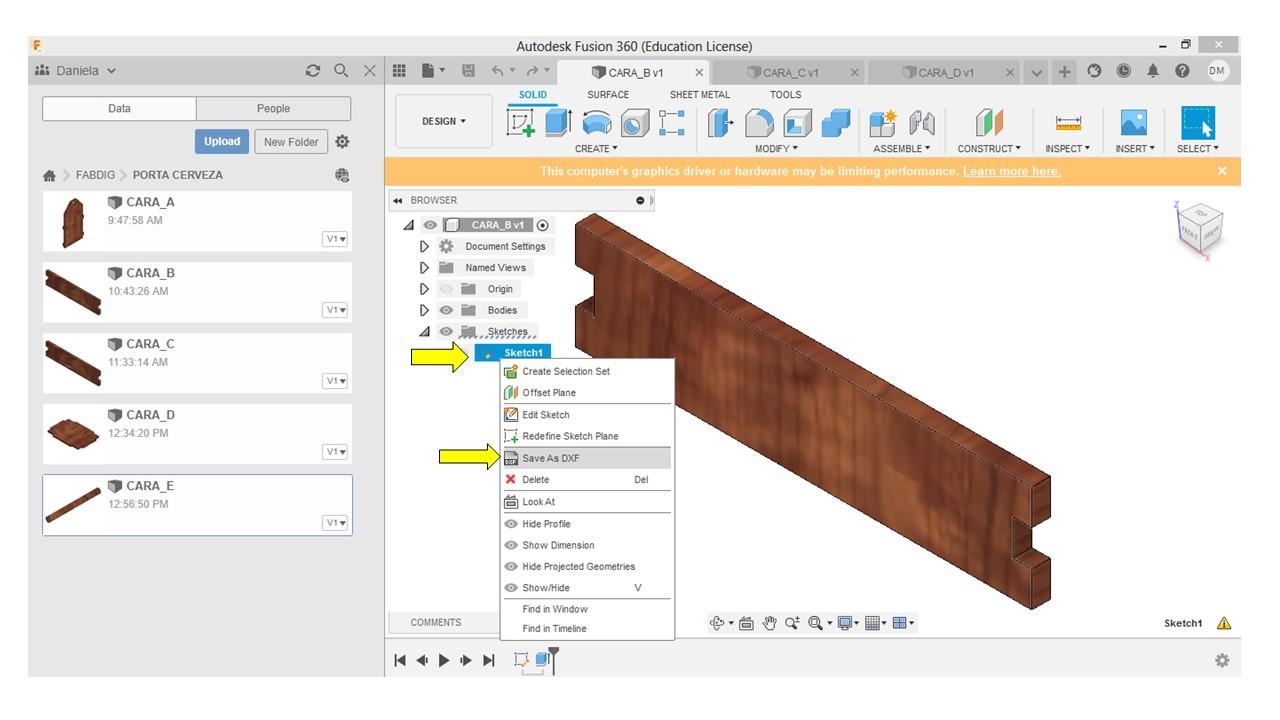Click the Upload button

tap(222, 142)
